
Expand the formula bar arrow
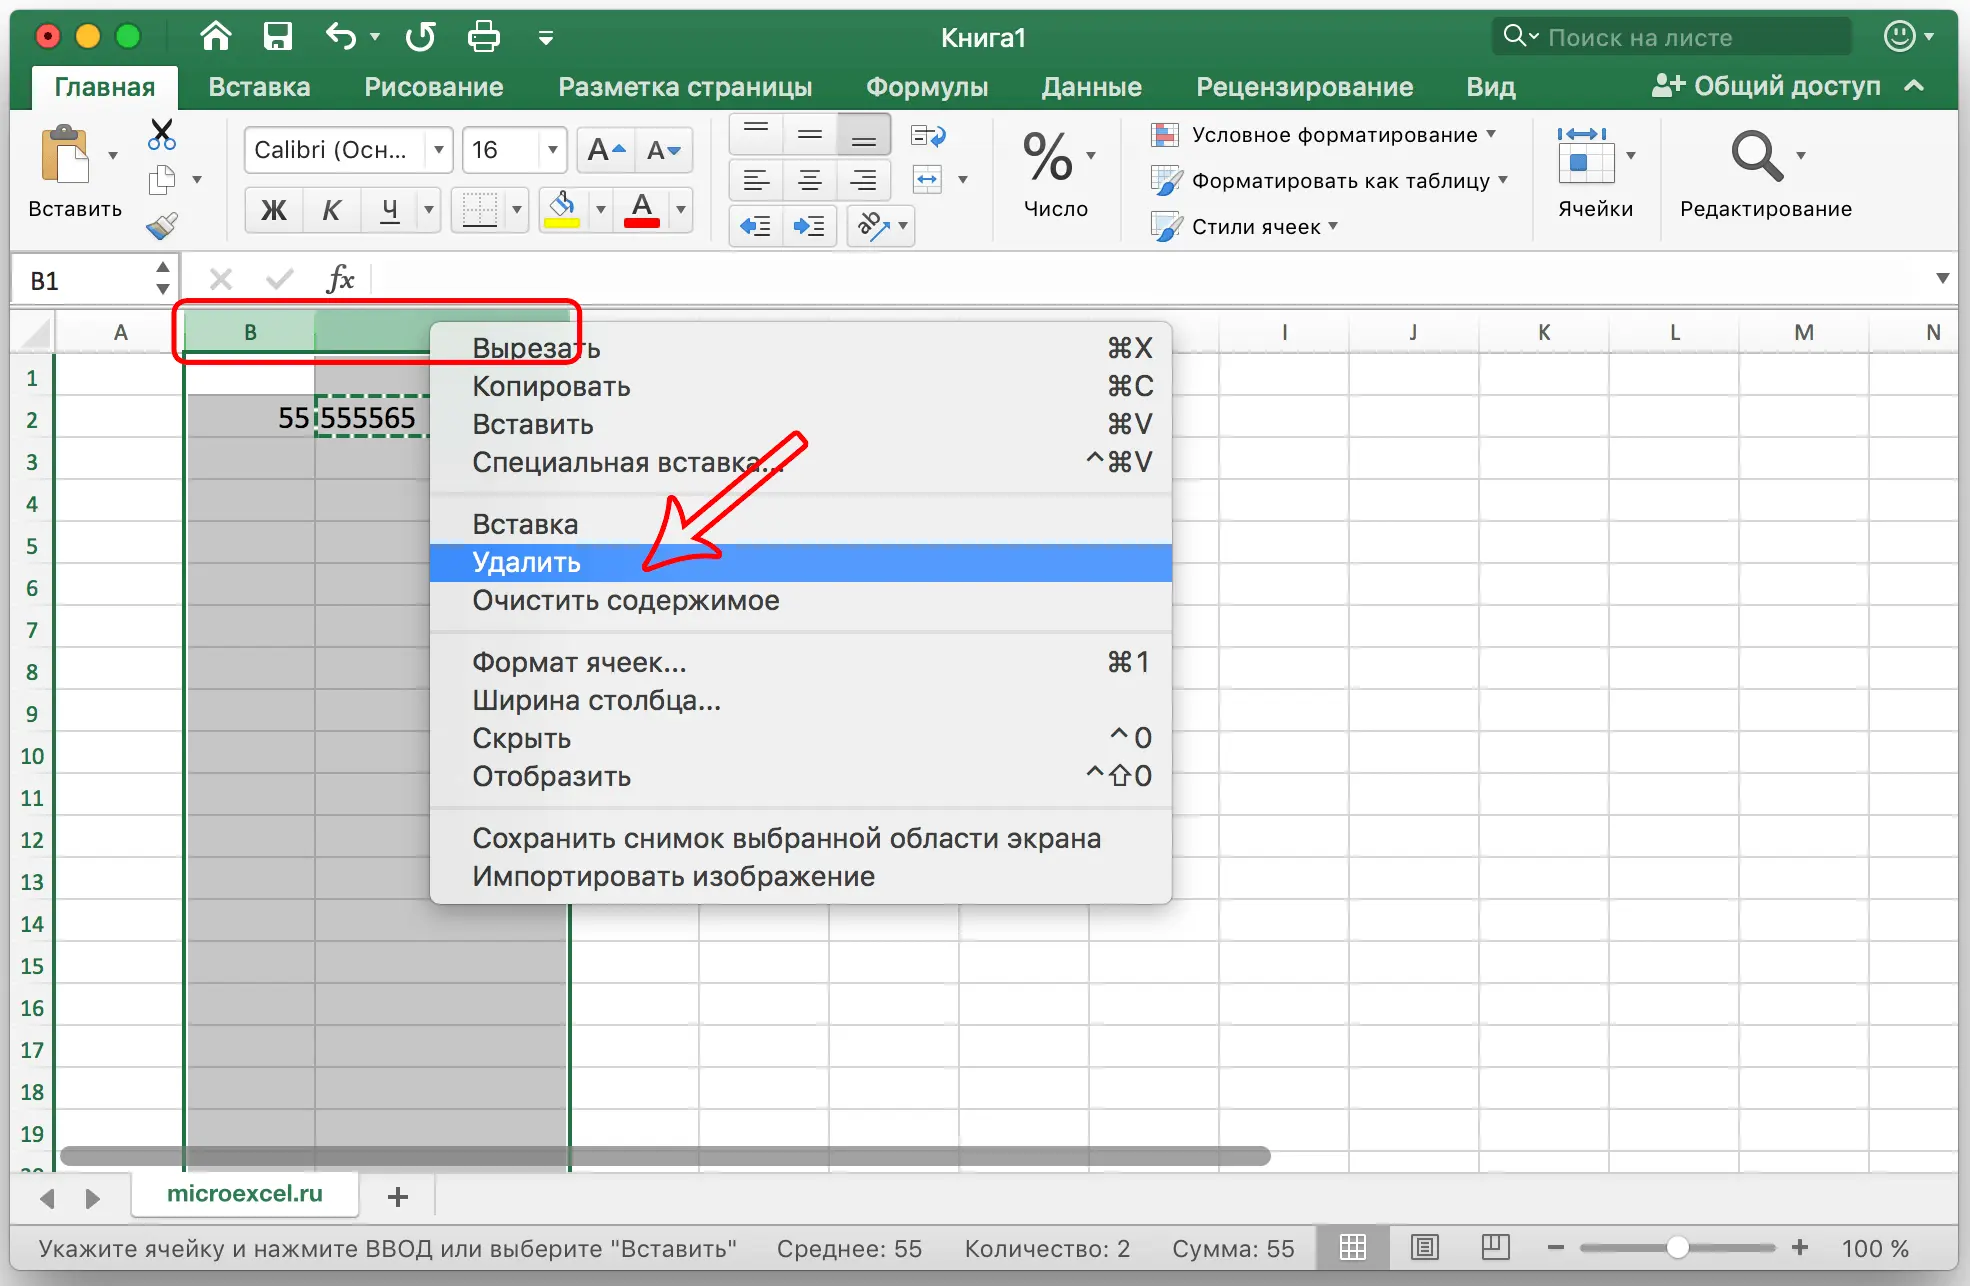1942,278
